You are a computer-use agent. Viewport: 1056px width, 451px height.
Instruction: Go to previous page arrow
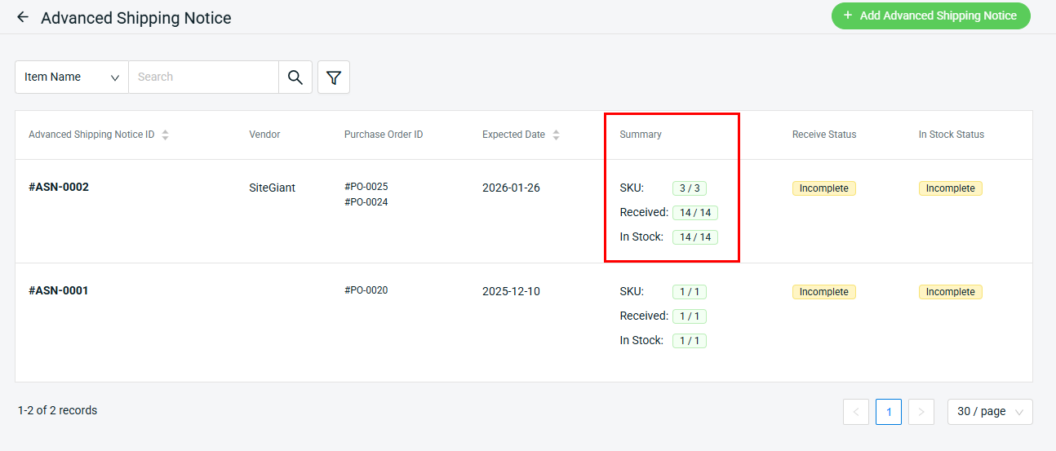tap(855, 411)
